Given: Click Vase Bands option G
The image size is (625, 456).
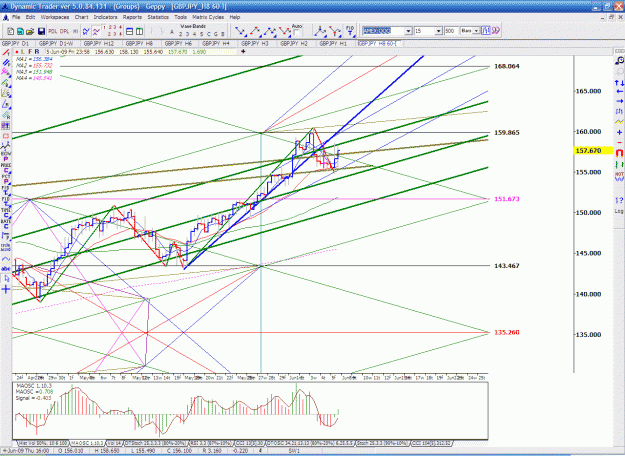Looking at the screenshot, I should click(216, 34).
